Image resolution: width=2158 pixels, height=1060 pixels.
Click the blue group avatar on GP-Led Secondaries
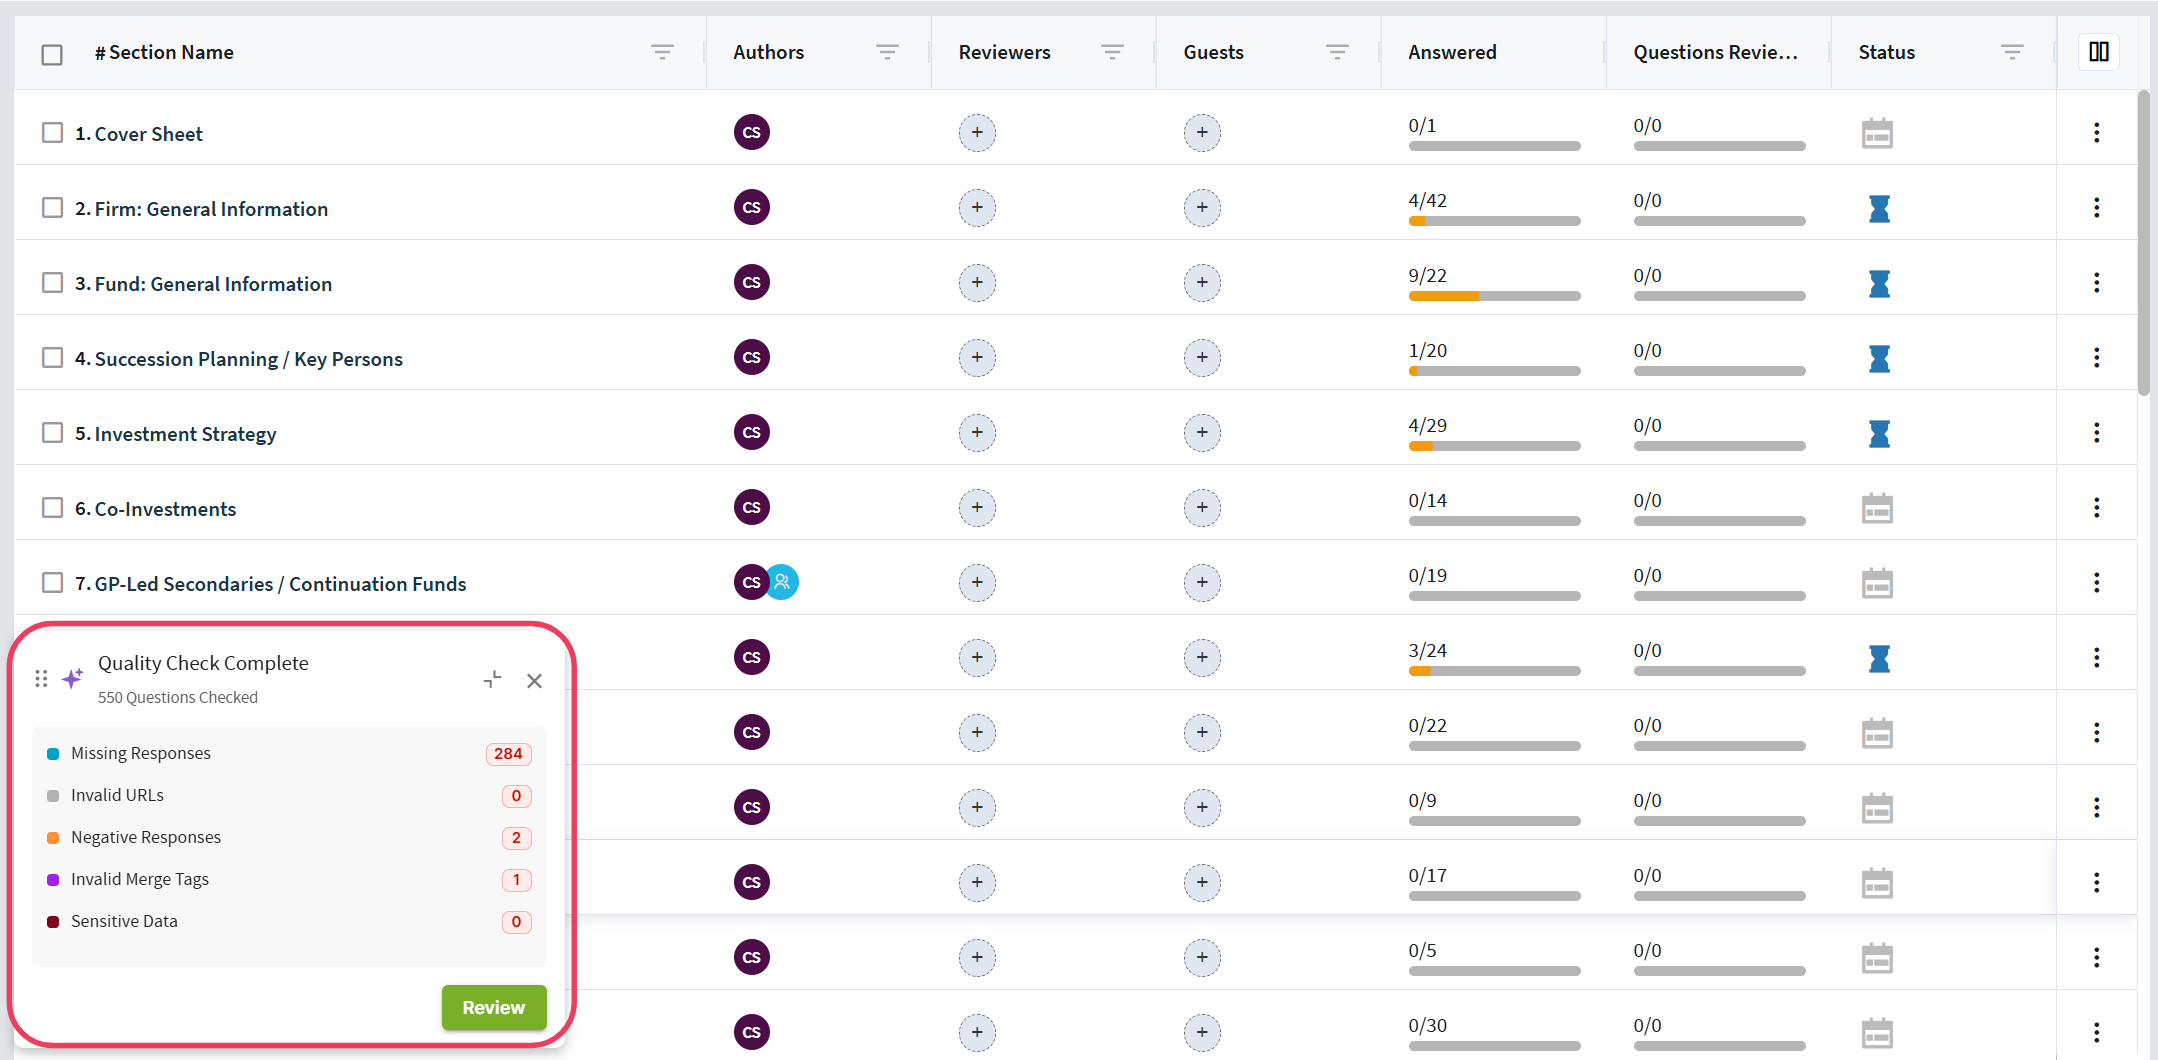(x=783, y=582)
